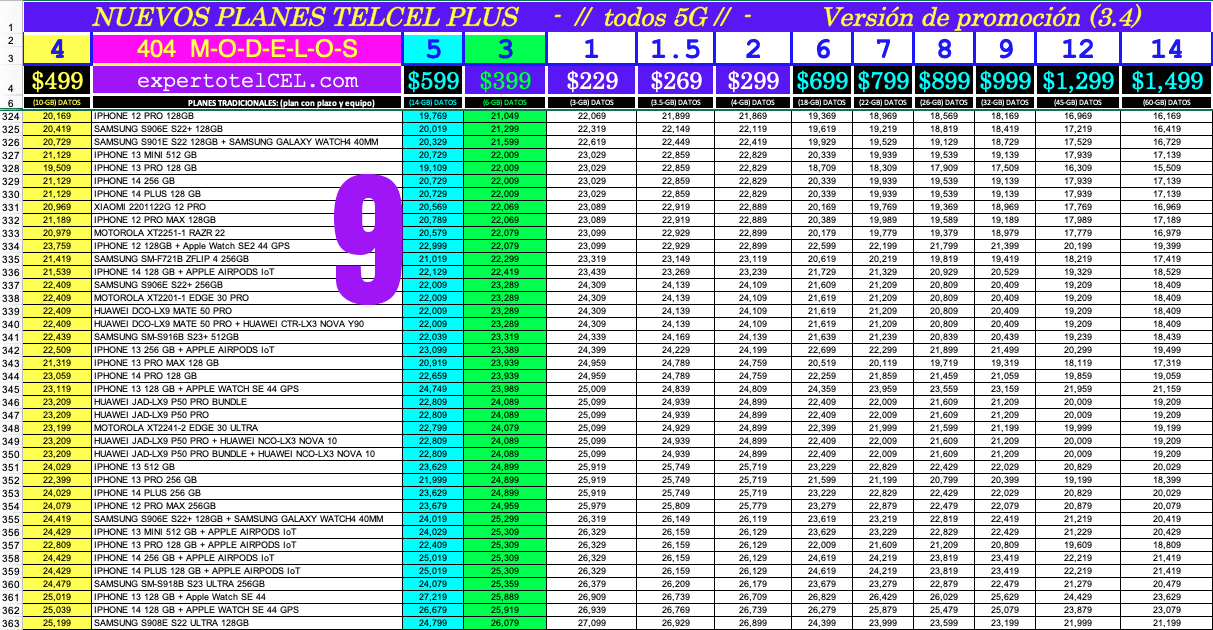Click yellow 25,199 in the S22 ULTRA 128GB row
This screenshot has width=1213, height=630.
tap(57, 623)
